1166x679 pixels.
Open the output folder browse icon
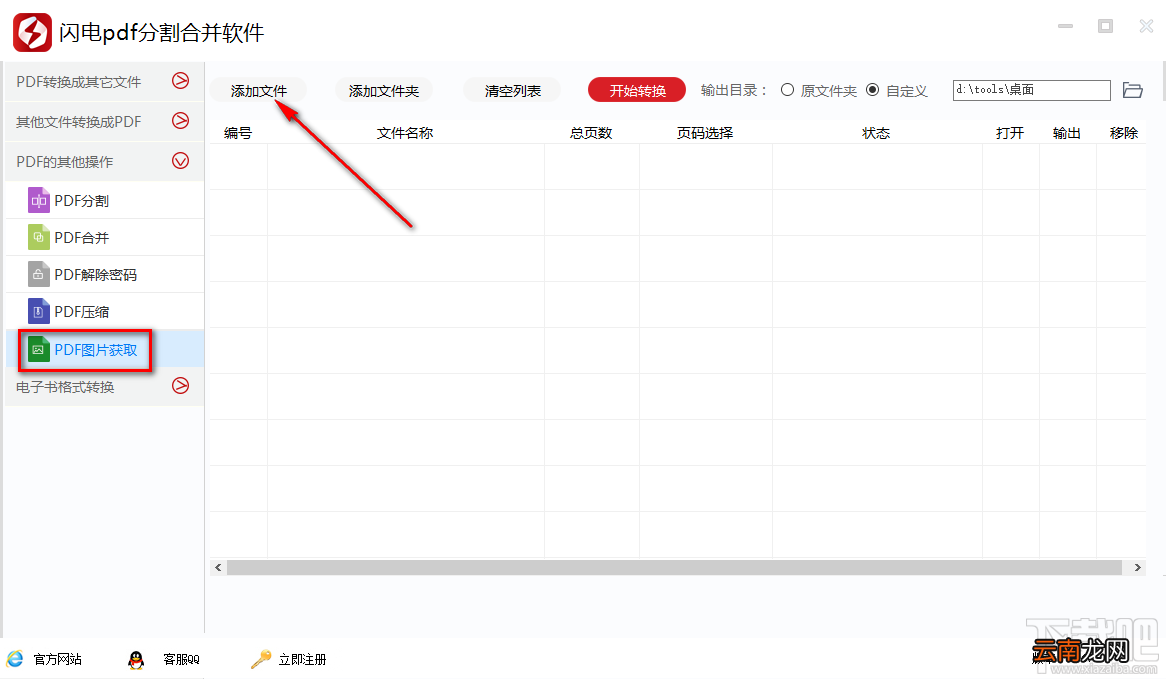[x=1133, y=90]
